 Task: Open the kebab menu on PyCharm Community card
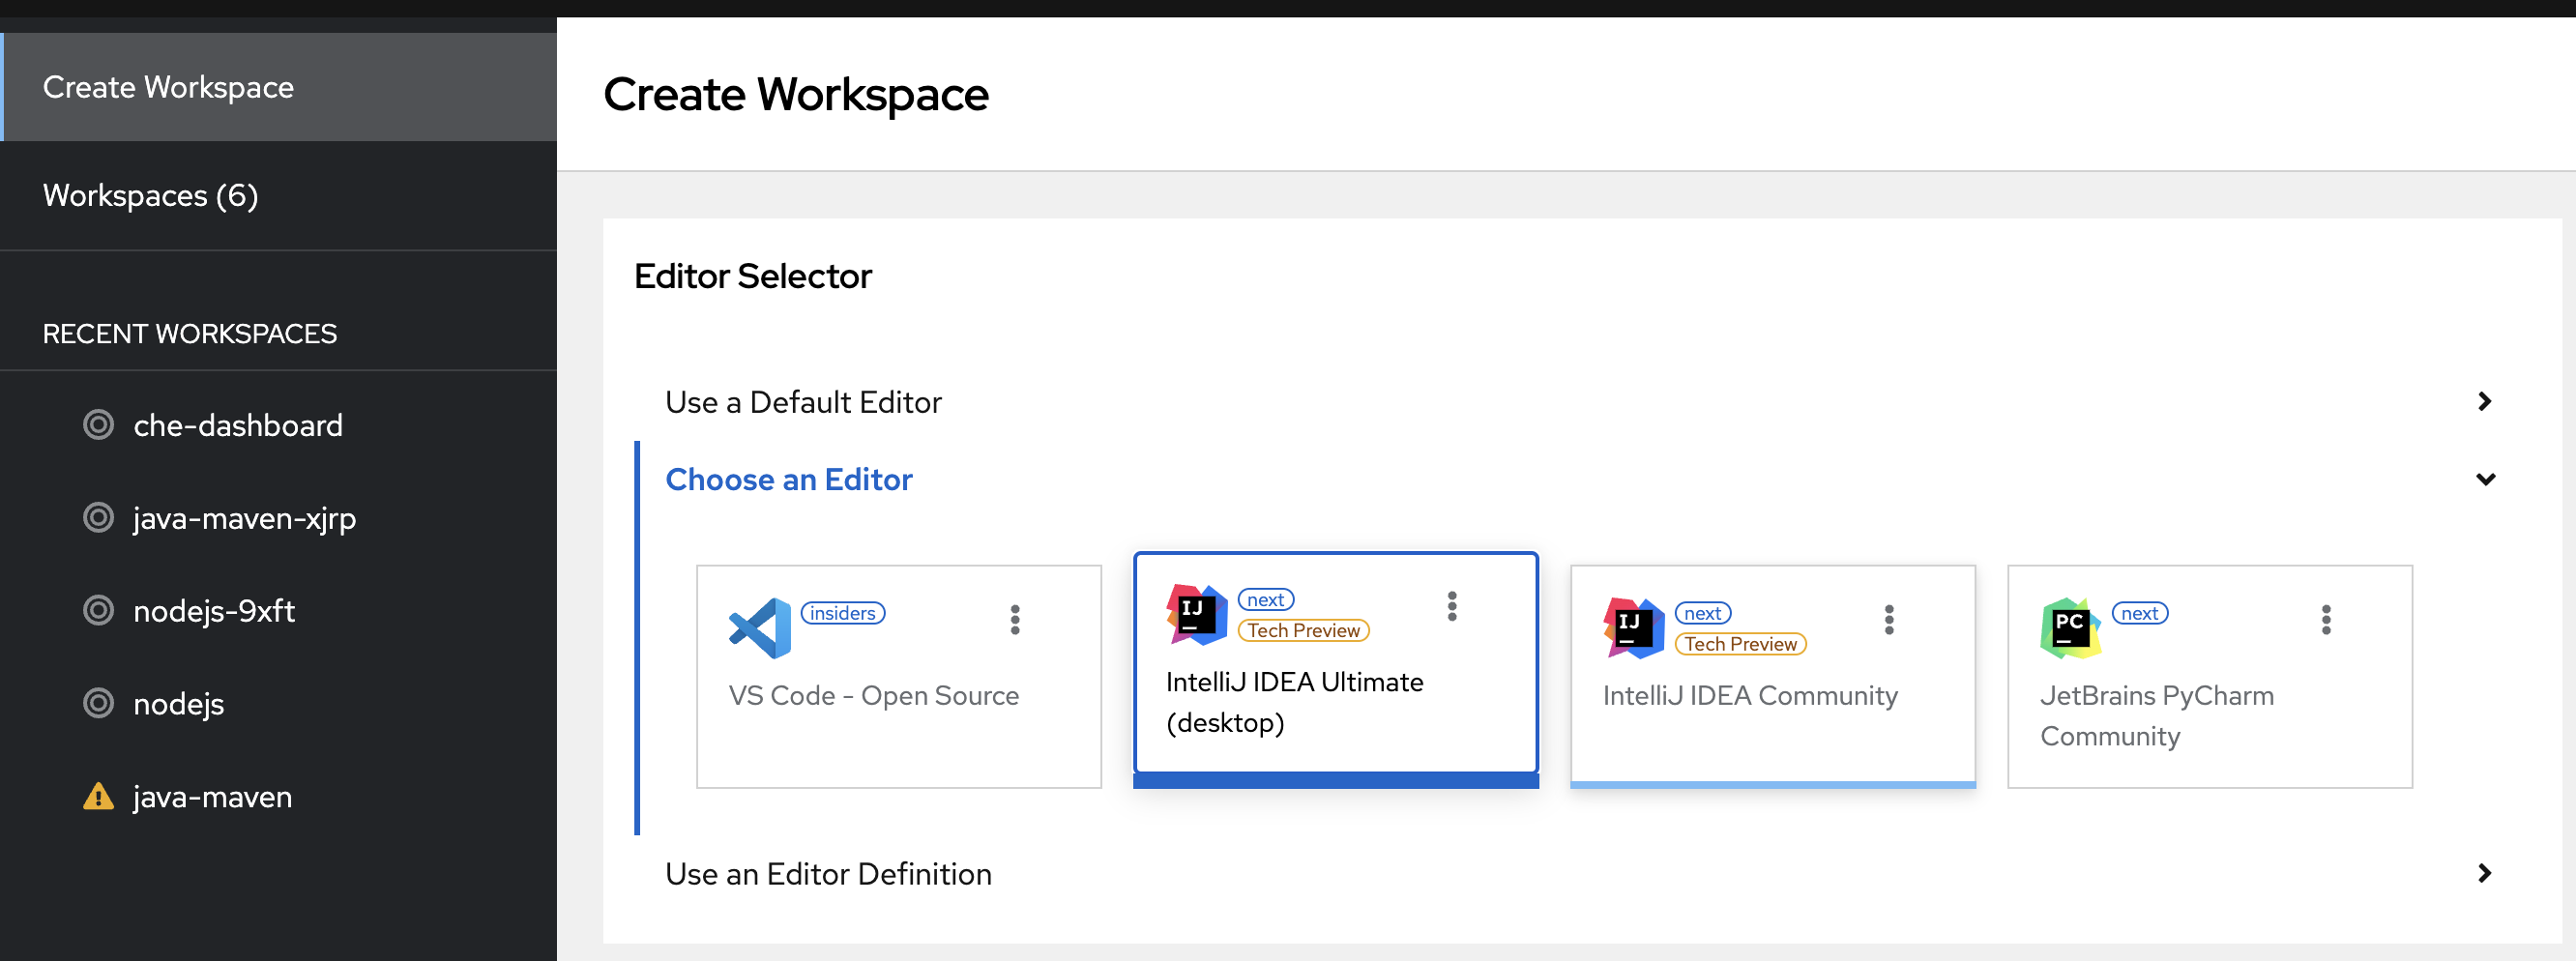pyautogui.click(x=2326, y=619)
